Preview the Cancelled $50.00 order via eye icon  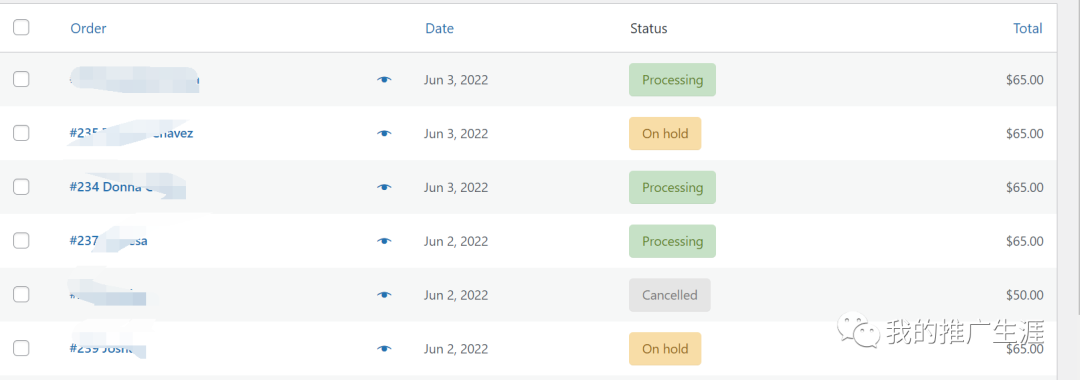pos(384,295)
